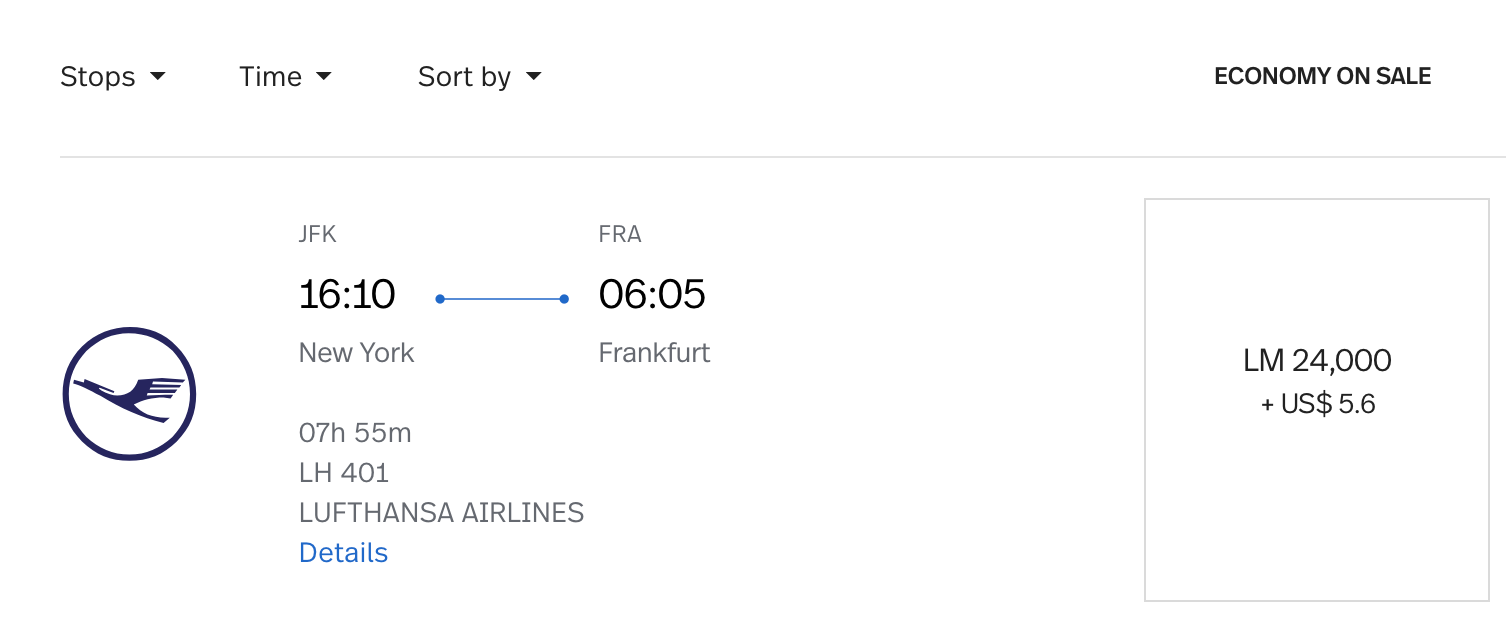Click the LUFTHANSA AIRLINES carrier name

(441, 513)
